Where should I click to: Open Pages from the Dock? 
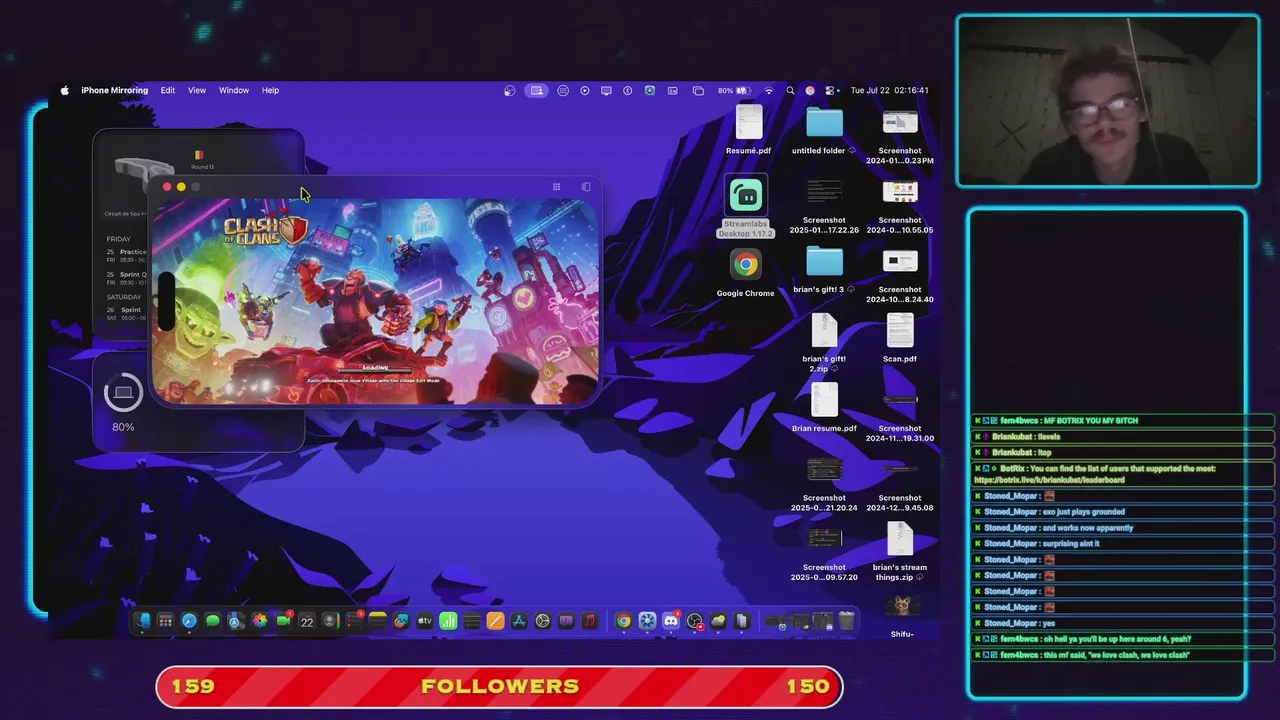[495, 621]
